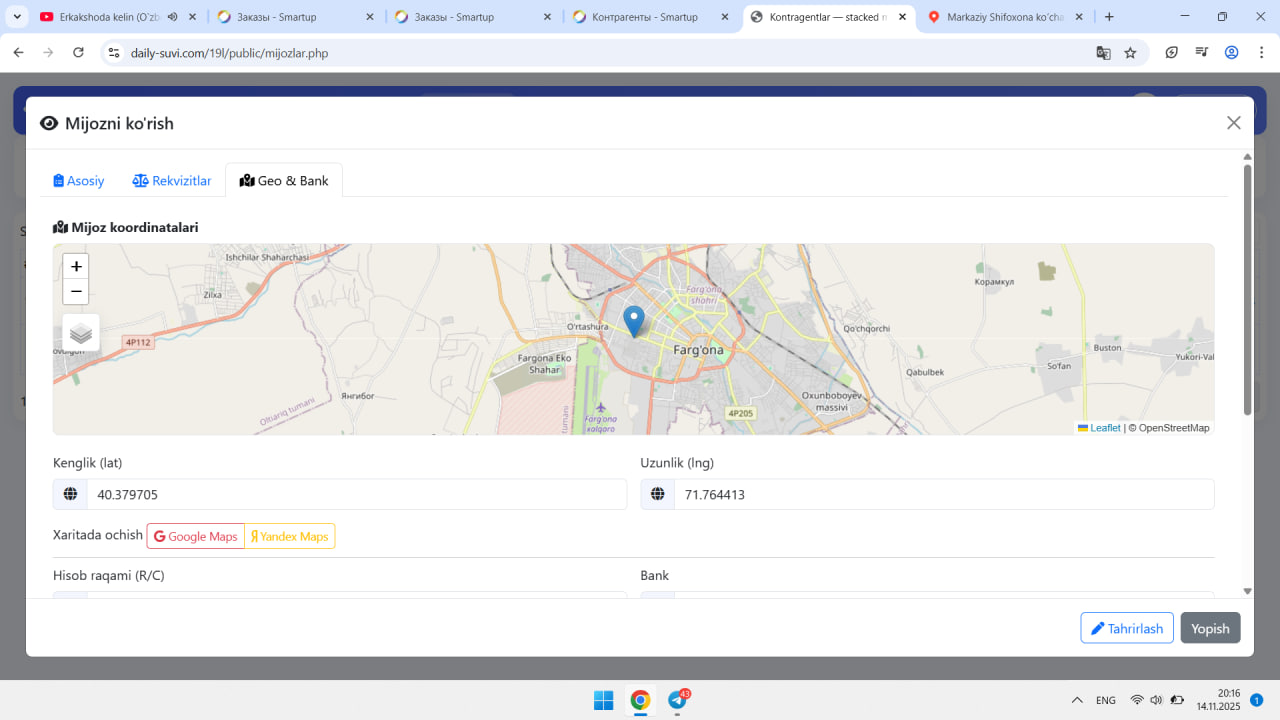Mute the Erkakshoda kelin YouTube tab

[x=173, y=17]
